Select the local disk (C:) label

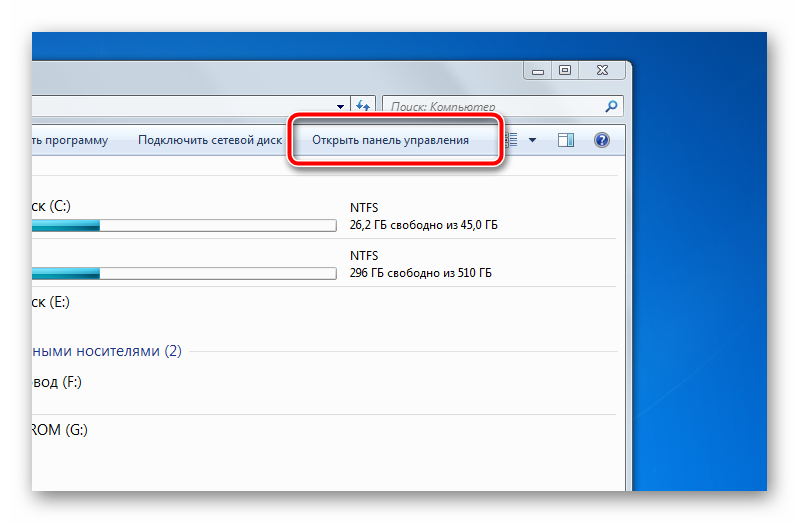coord(52,206)
